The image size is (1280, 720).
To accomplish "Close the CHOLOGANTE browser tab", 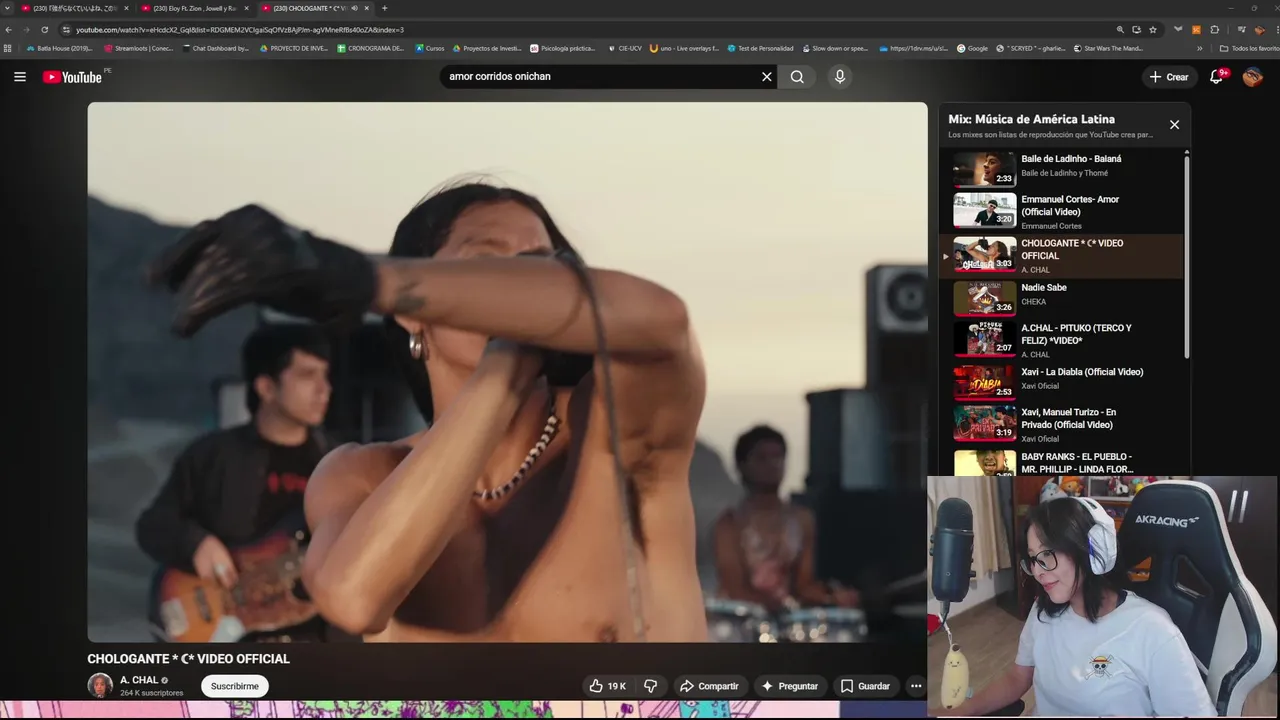I will click(x=366, y=8).
